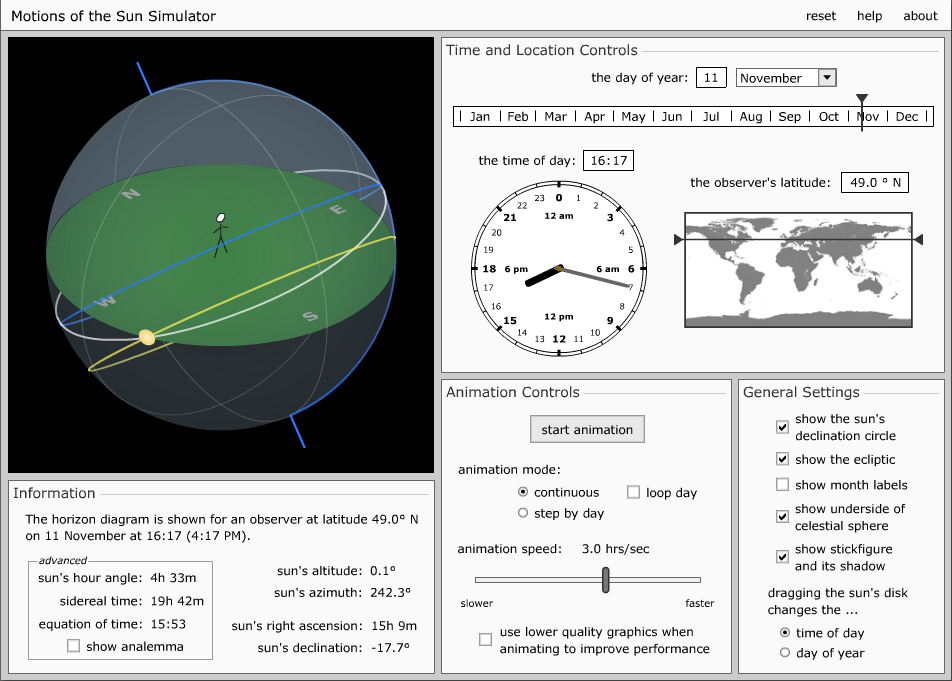Click Sep on the year timeline
Image resolution: width=952 pixels, height=681 pixels.
789,117
